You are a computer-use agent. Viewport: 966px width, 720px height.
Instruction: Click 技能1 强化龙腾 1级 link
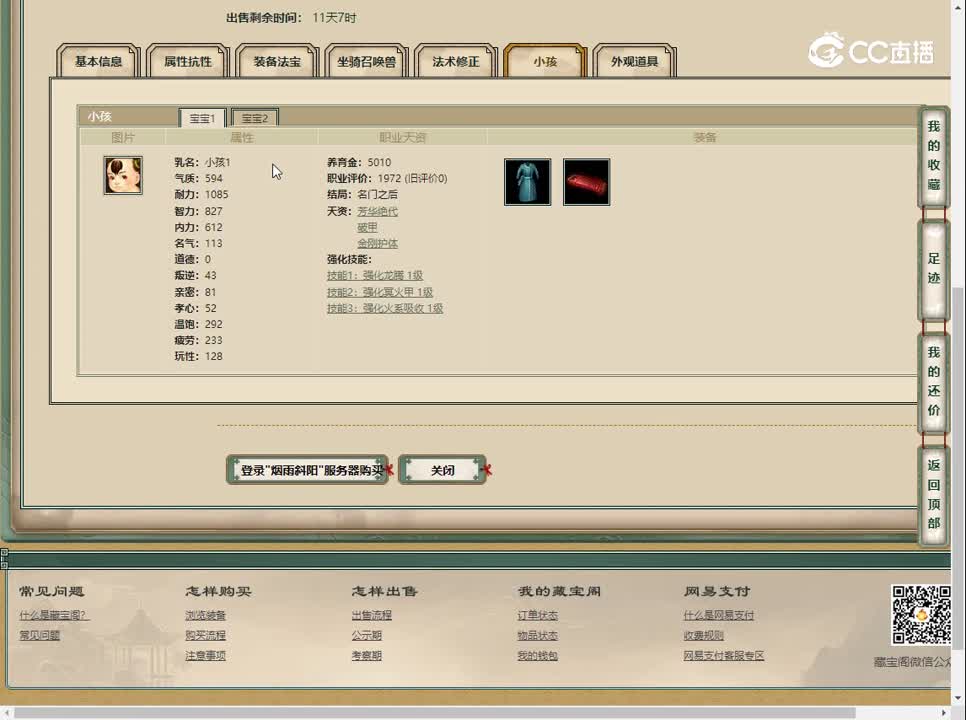coord(375,275)
